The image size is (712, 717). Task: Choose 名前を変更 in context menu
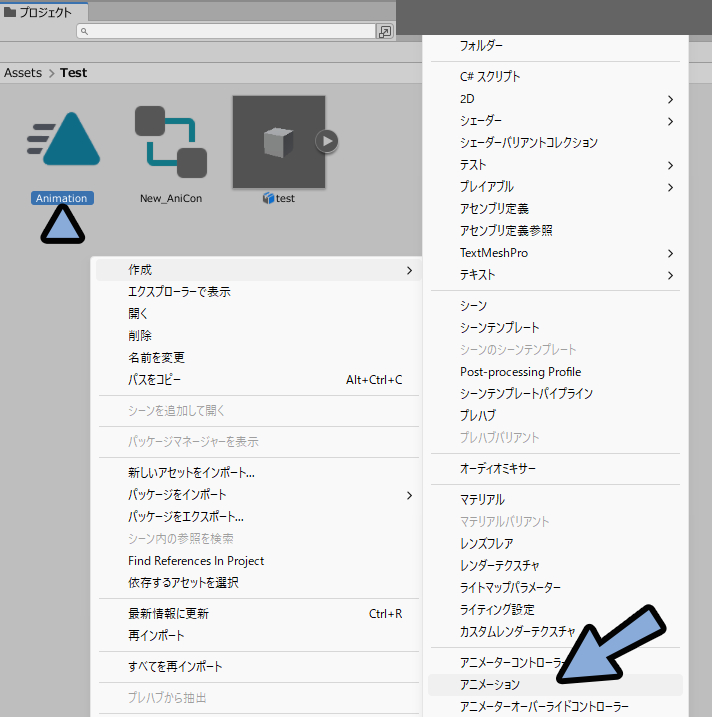(x=259, y=358)
